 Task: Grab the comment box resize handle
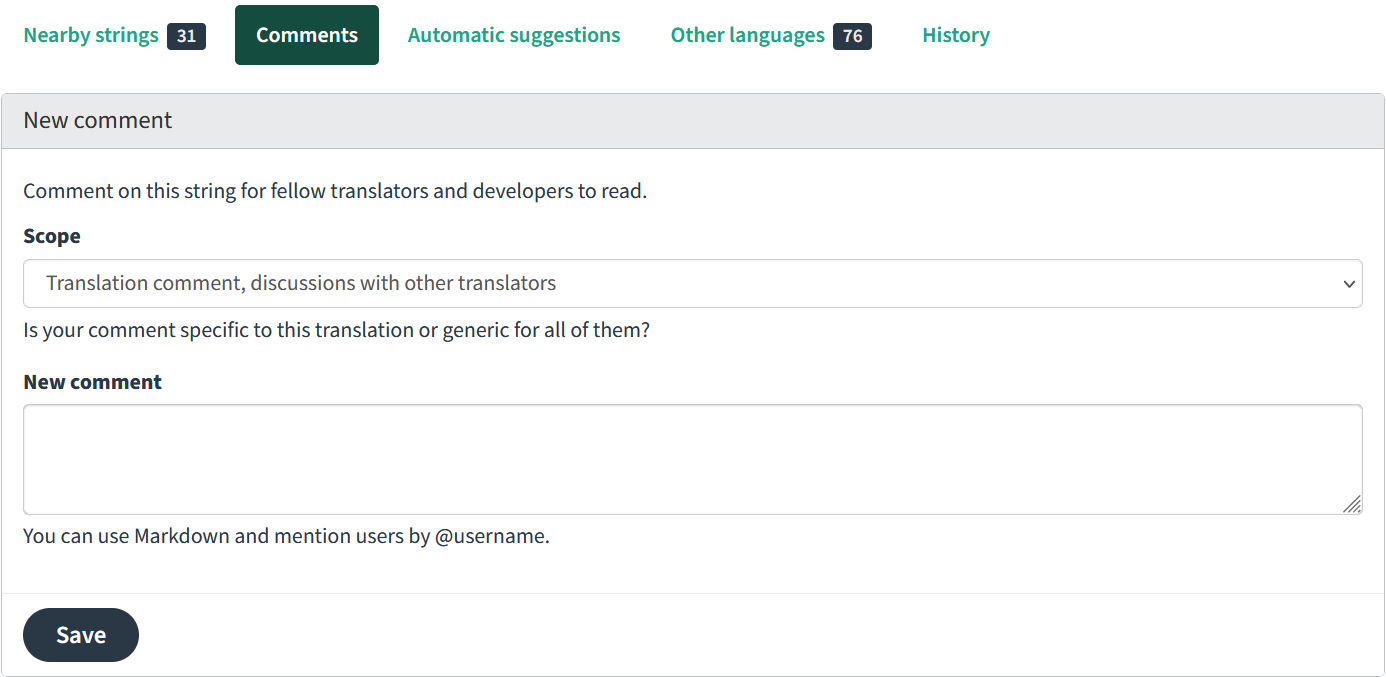(1352, 505)
